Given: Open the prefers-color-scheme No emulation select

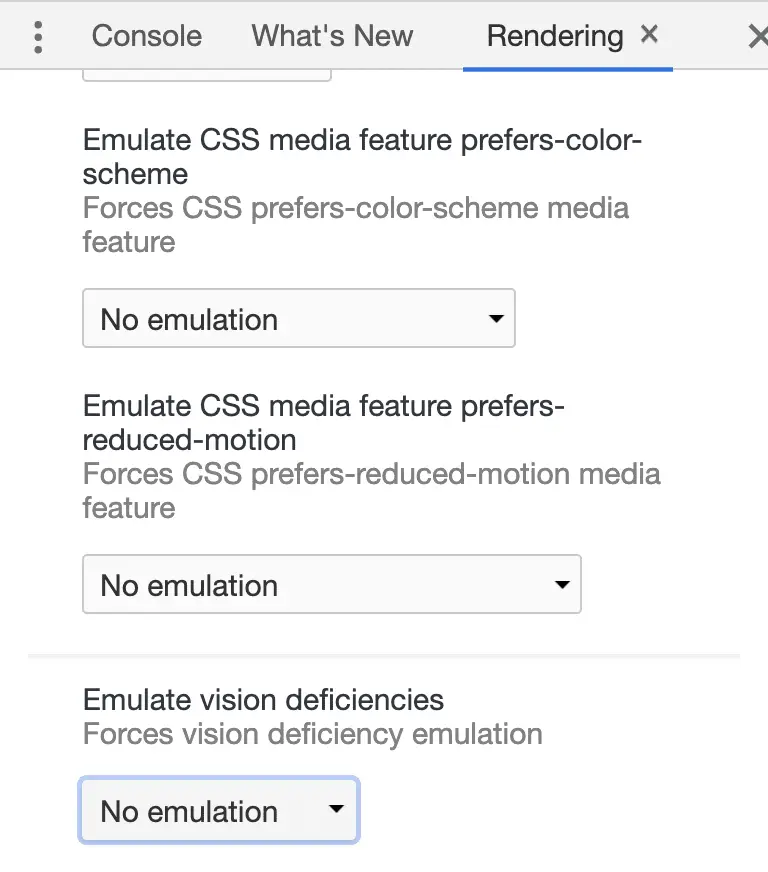Looking at the screenshot, I should (299, 318).
